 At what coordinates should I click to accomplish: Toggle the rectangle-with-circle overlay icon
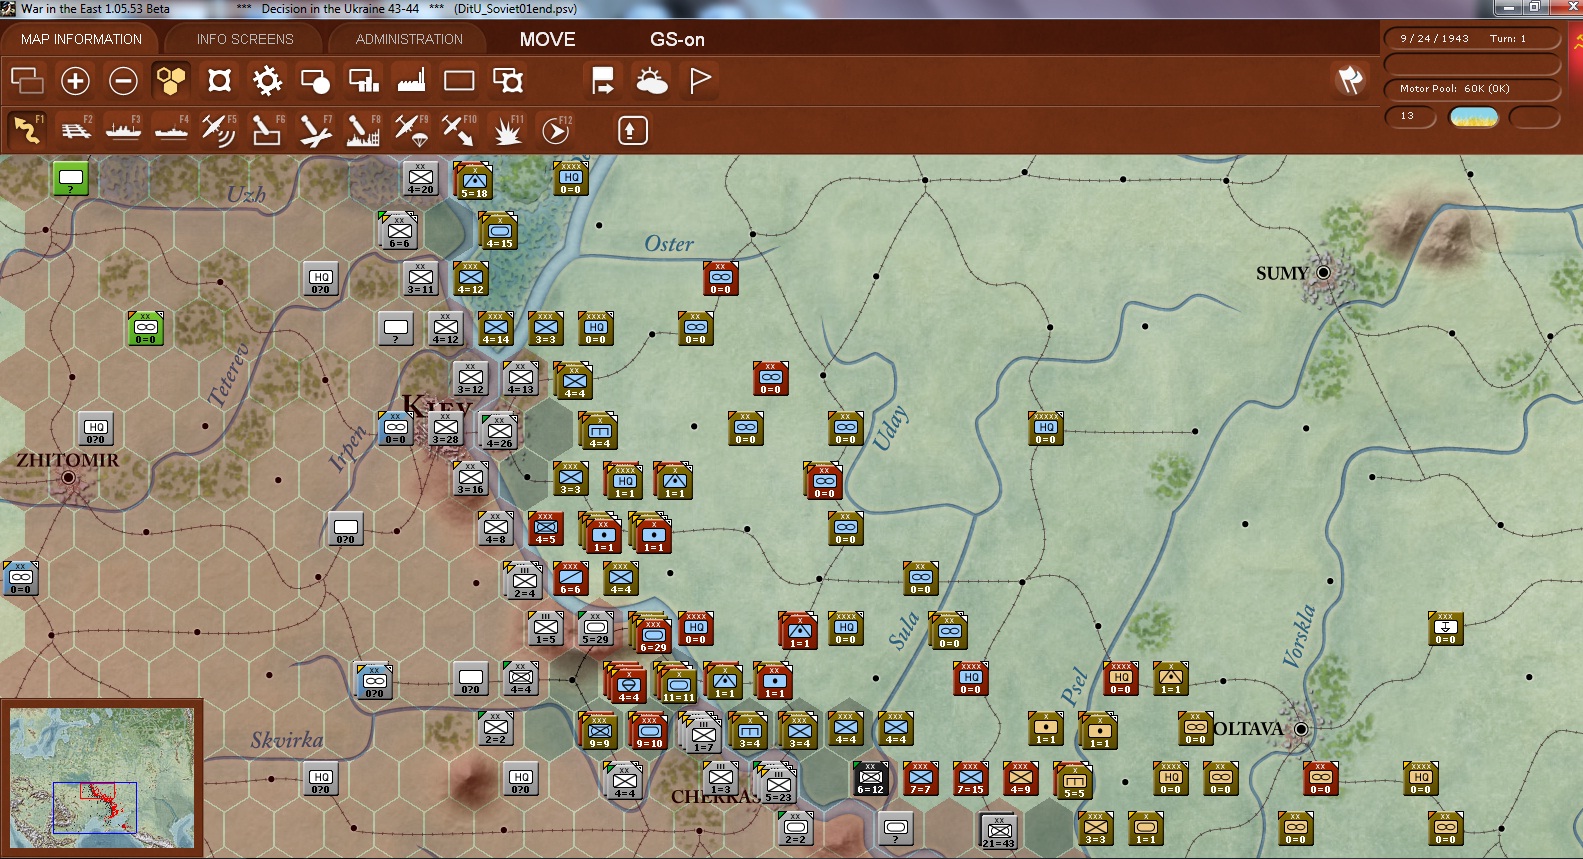(315, 80)
